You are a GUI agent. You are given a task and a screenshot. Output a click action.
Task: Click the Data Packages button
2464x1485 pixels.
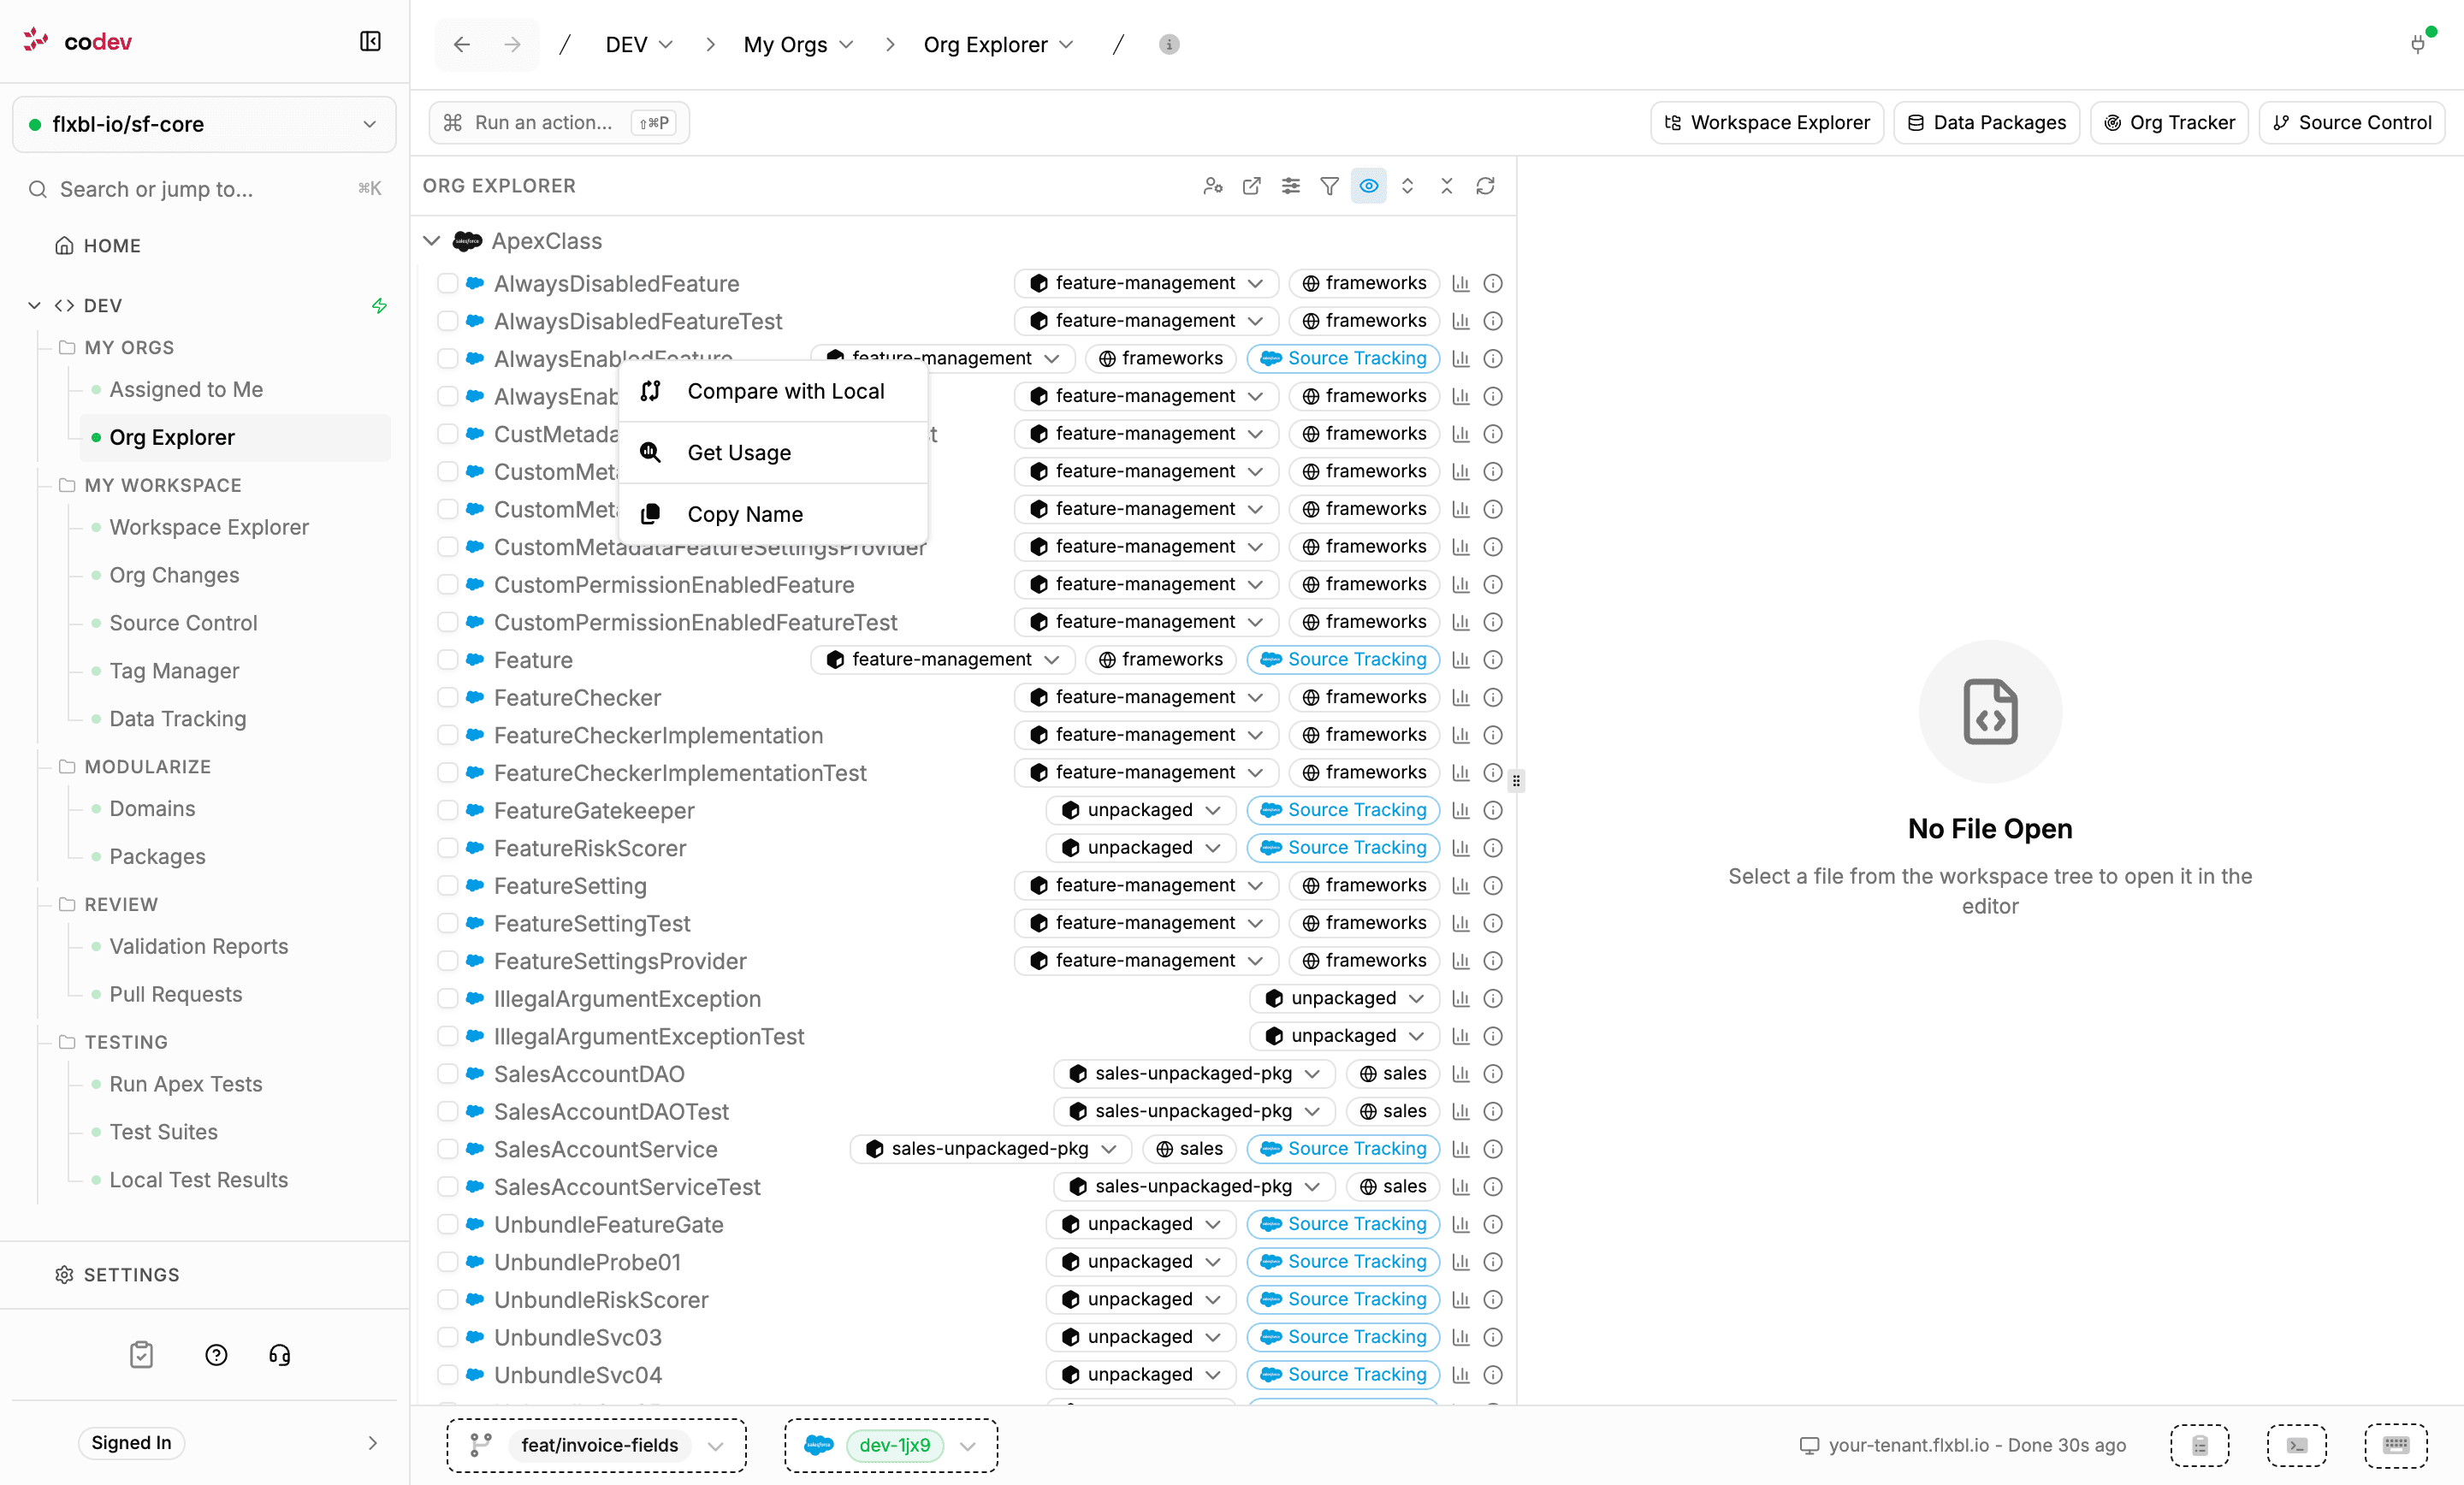[x=1986, y=122]
